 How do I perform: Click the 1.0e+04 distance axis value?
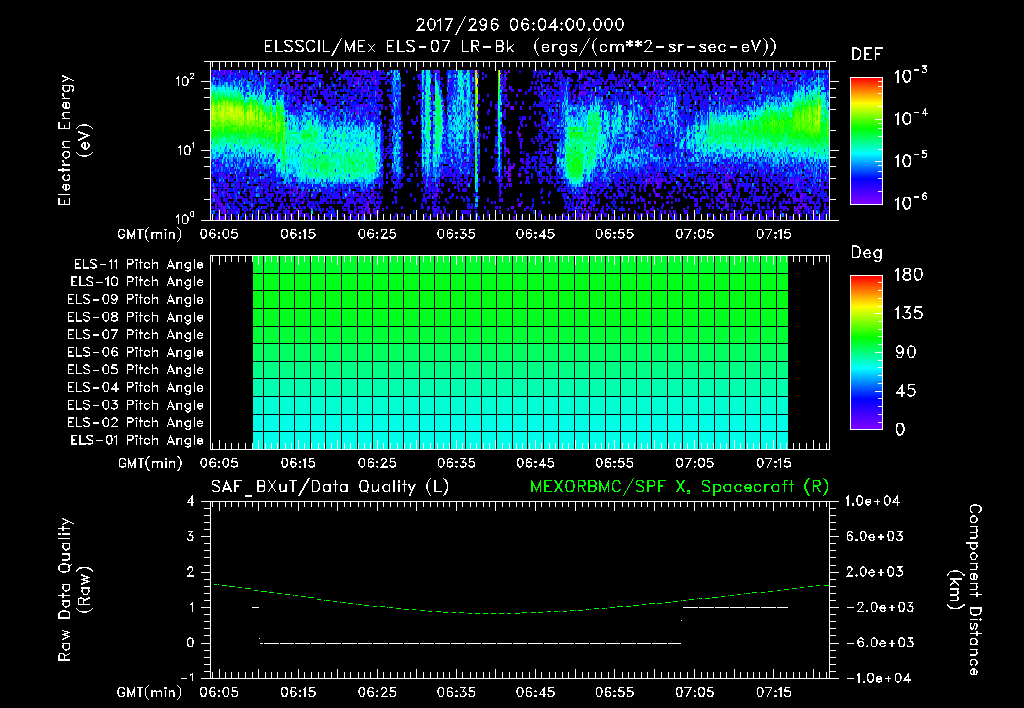(872, 501)
